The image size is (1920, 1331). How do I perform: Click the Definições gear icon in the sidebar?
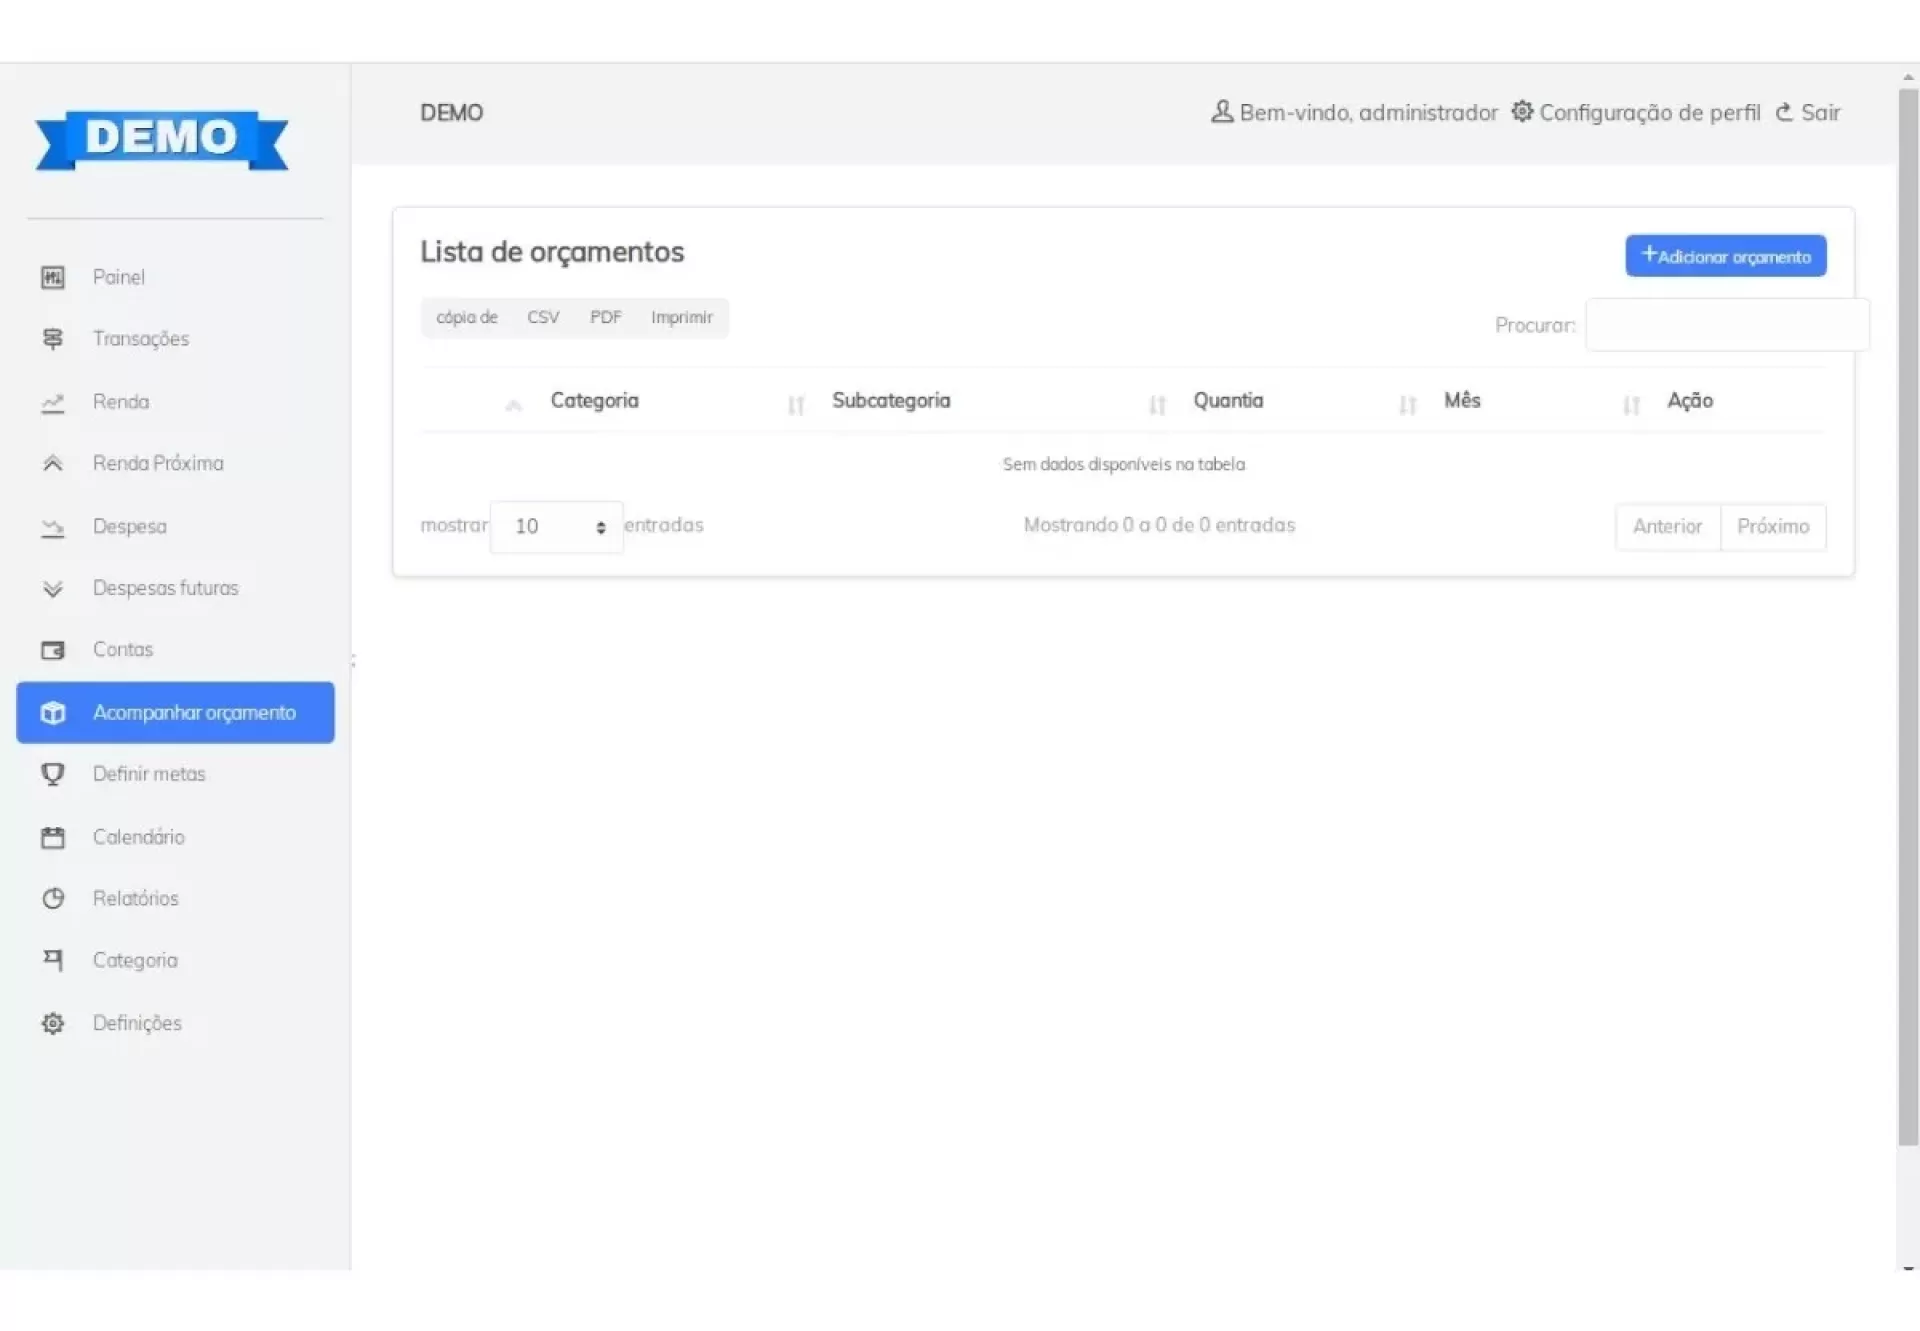point(53,1023)
